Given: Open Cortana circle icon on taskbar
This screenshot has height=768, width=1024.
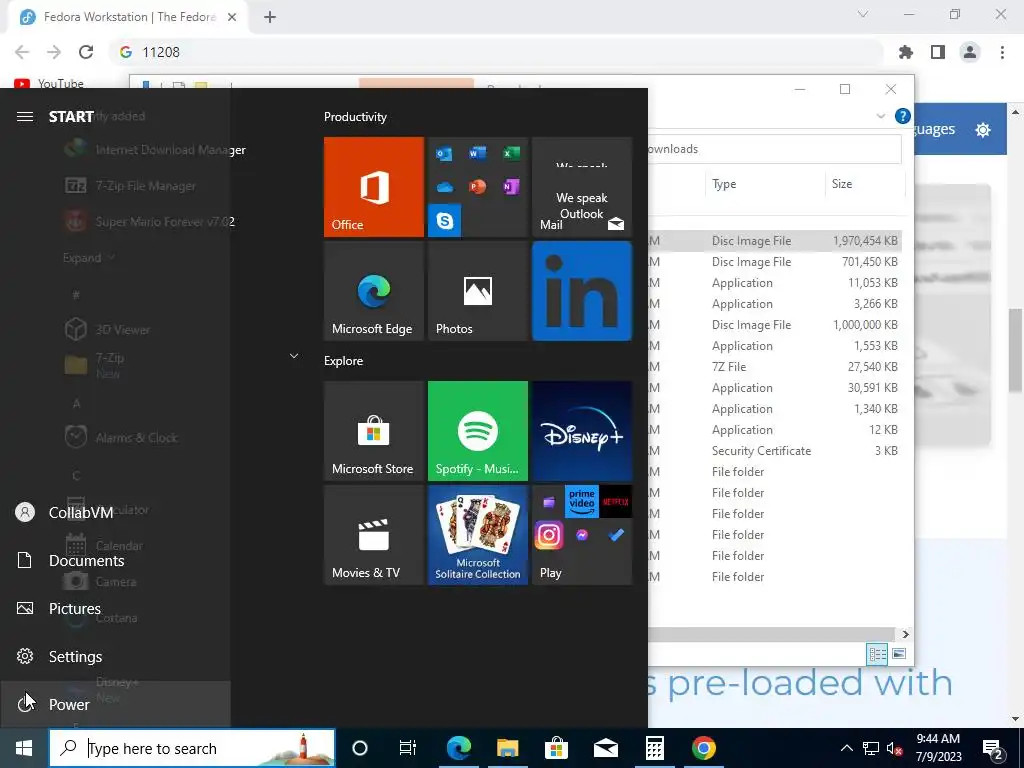Looking at the screenshot, I should click(x=360, y=748).
